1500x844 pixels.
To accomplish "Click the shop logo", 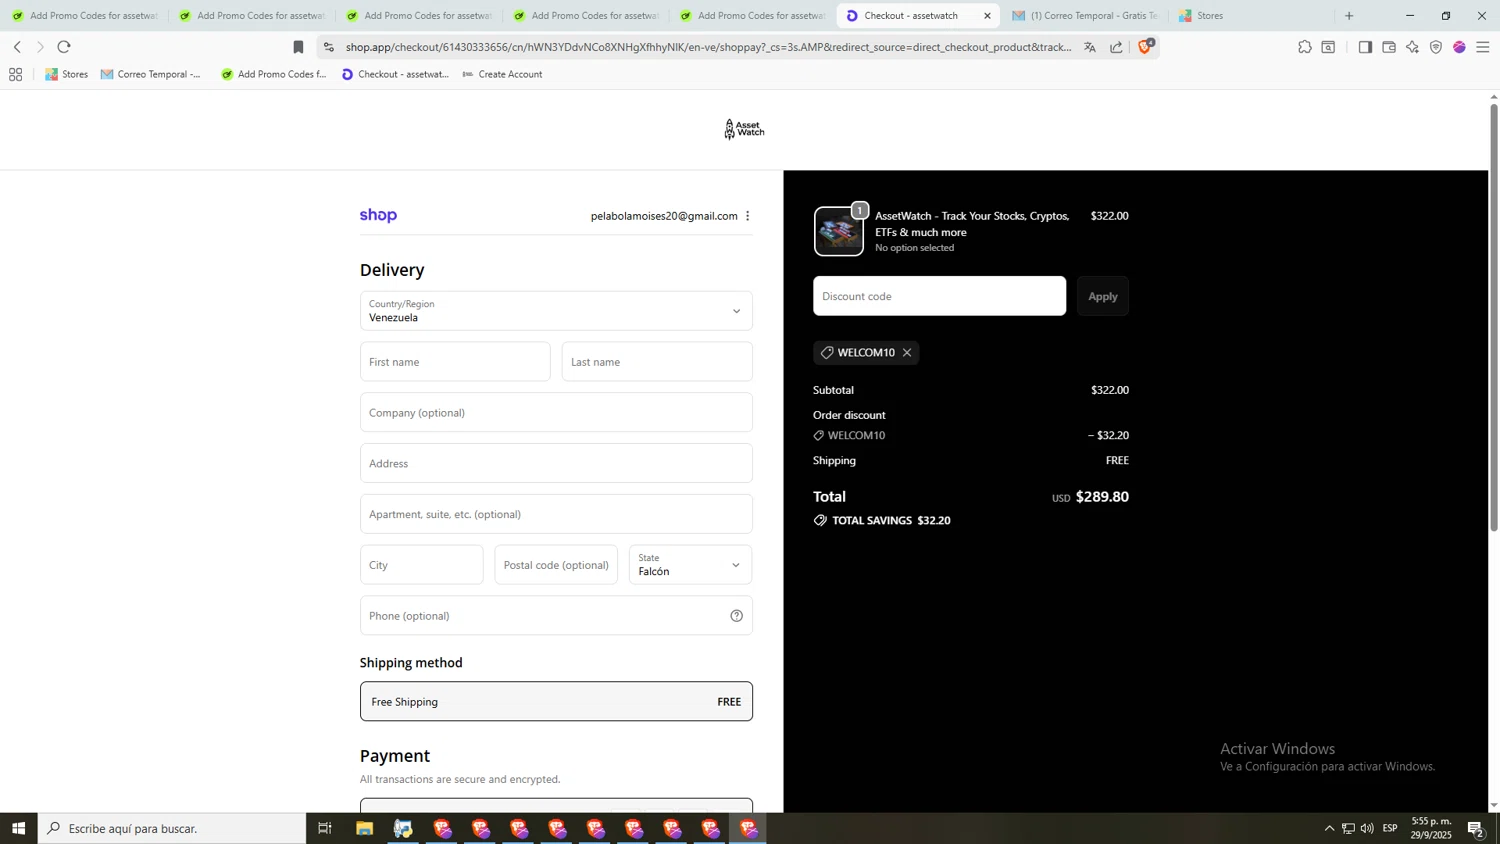I will tap(378, 215).
